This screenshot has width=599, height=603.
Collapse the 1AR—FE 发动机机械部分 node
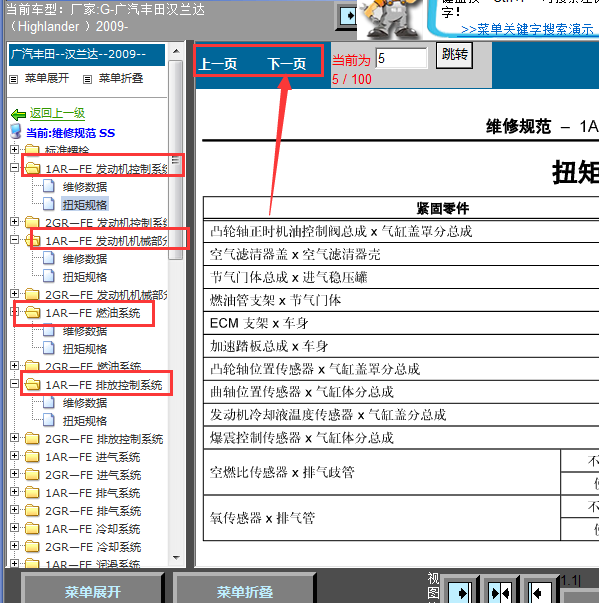(x=14, y=239)
